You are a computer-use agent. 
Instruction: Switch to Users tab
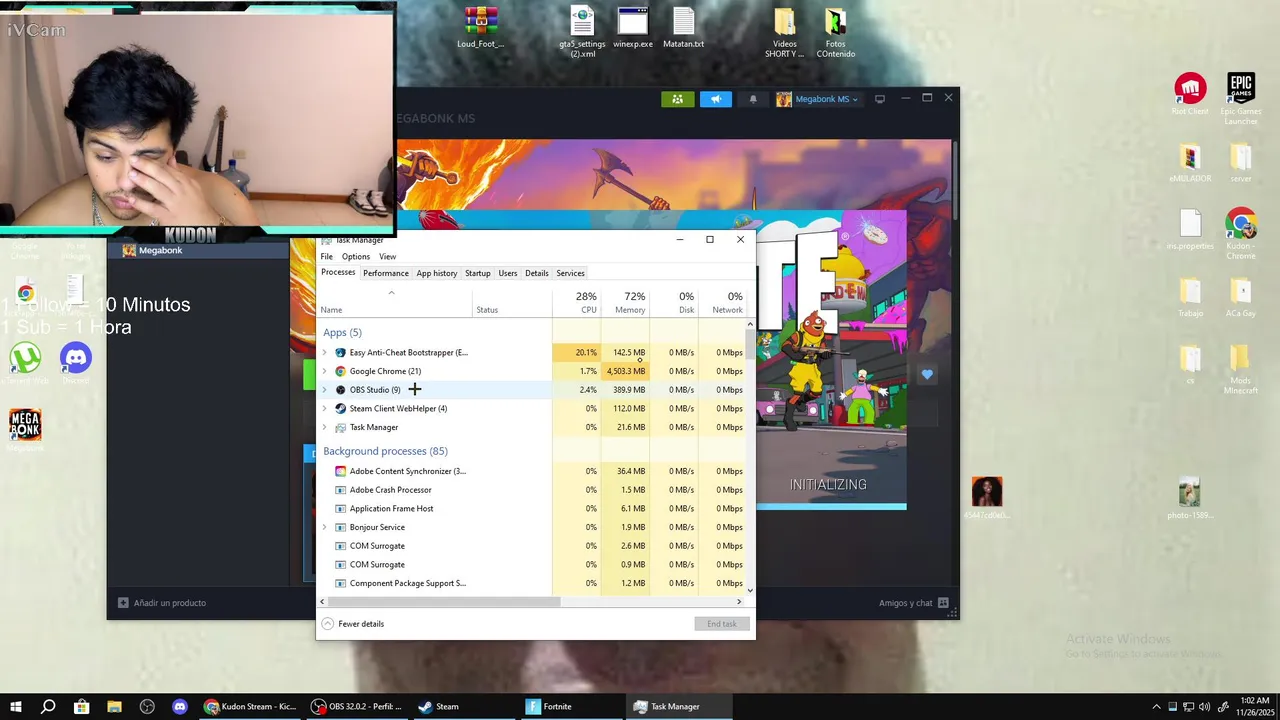click(x=508, y=273)
